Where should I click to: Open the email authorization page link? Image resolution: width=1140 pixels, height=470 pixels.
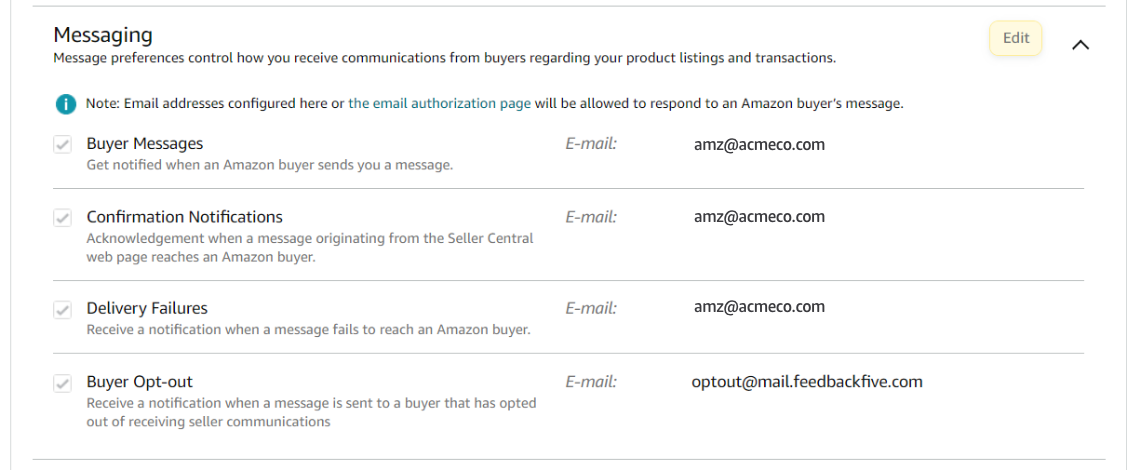click(x=439, y=104)
